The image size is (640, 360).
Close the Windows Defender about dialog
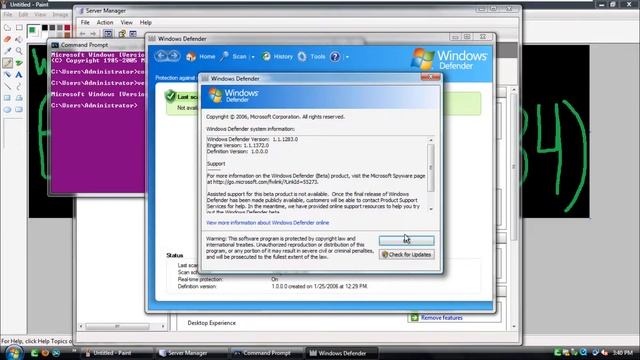click(x=431, y=77)
